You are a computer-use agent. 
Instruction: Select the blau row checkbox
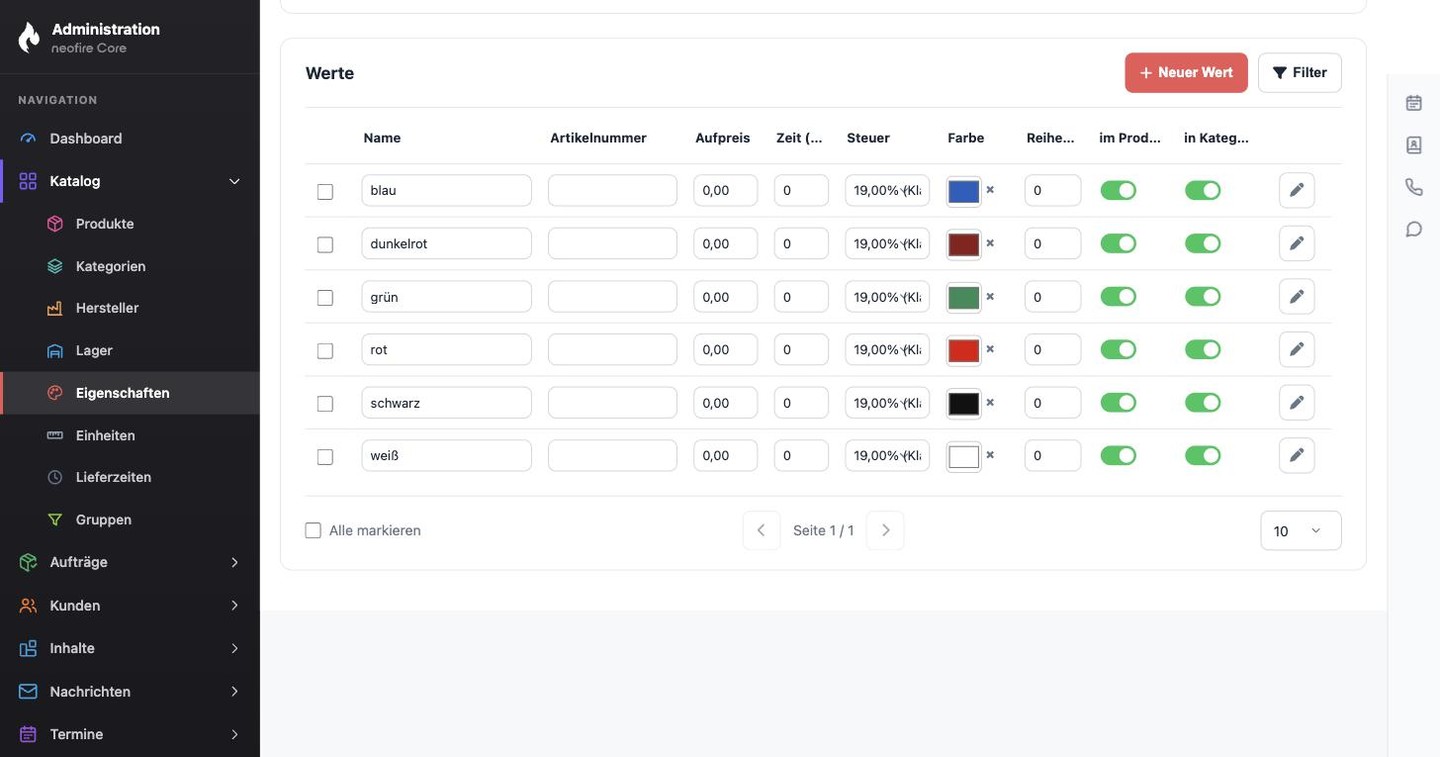tap(325, 191)
